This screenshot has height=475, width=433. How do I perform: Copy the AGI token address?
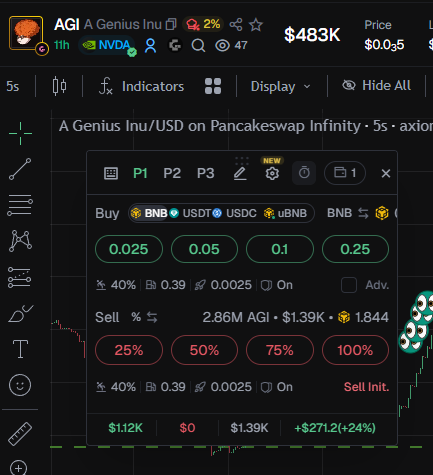[171, 24]
